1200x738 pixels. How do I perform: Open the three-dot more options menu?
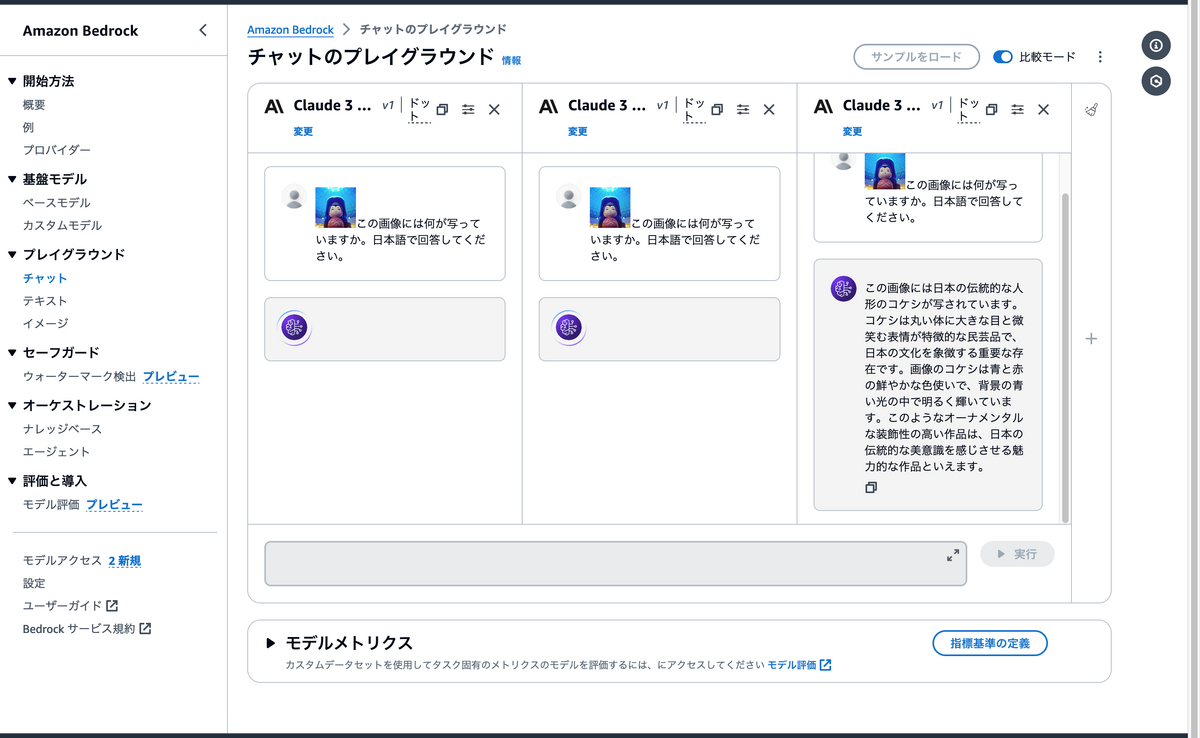click(1100, 57)
